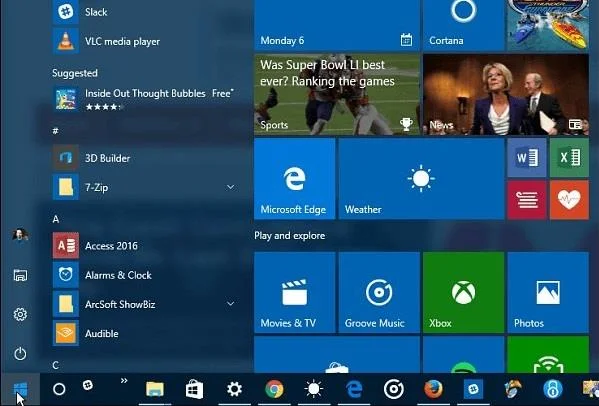Open Settings gear in Start sidebar
Viewport: 599px width, 406px height.
[20, 314]
